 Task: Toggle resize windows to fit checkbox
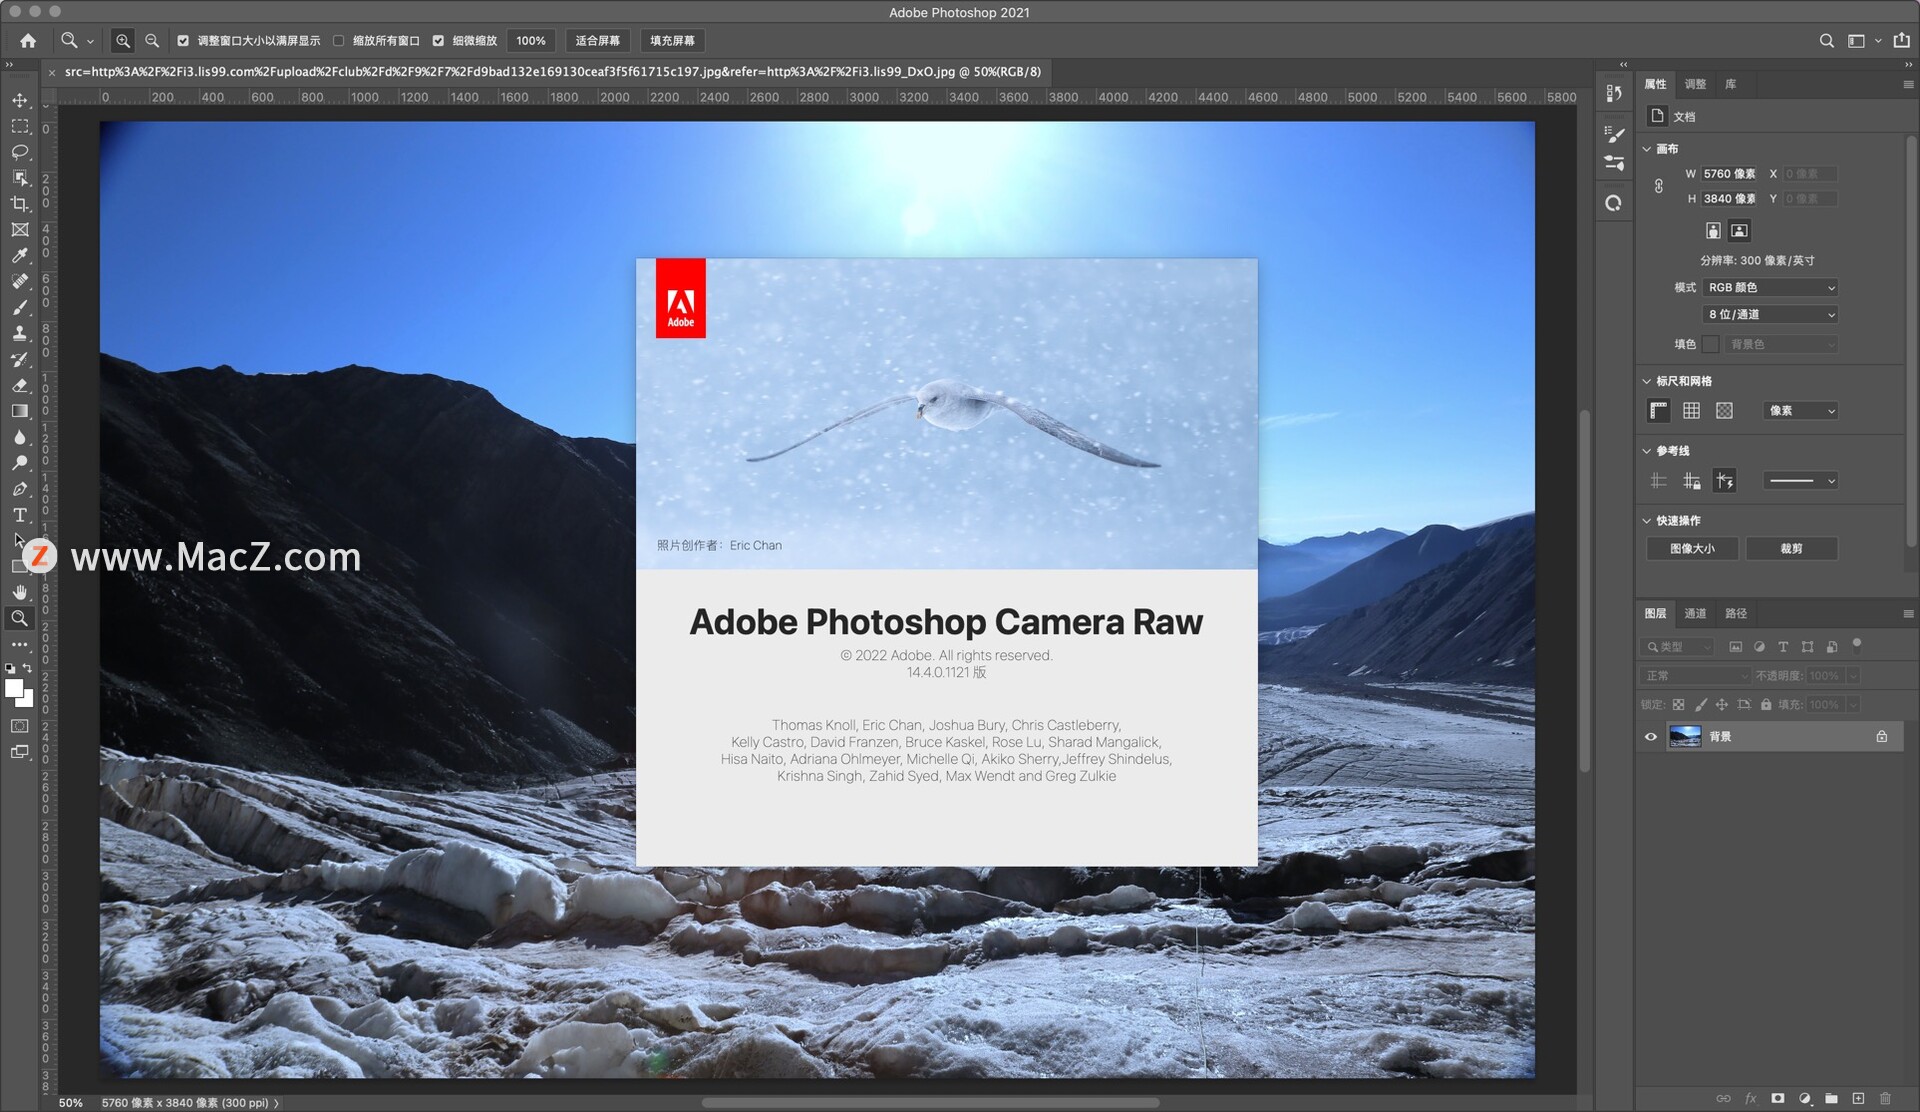coord(183,41)
